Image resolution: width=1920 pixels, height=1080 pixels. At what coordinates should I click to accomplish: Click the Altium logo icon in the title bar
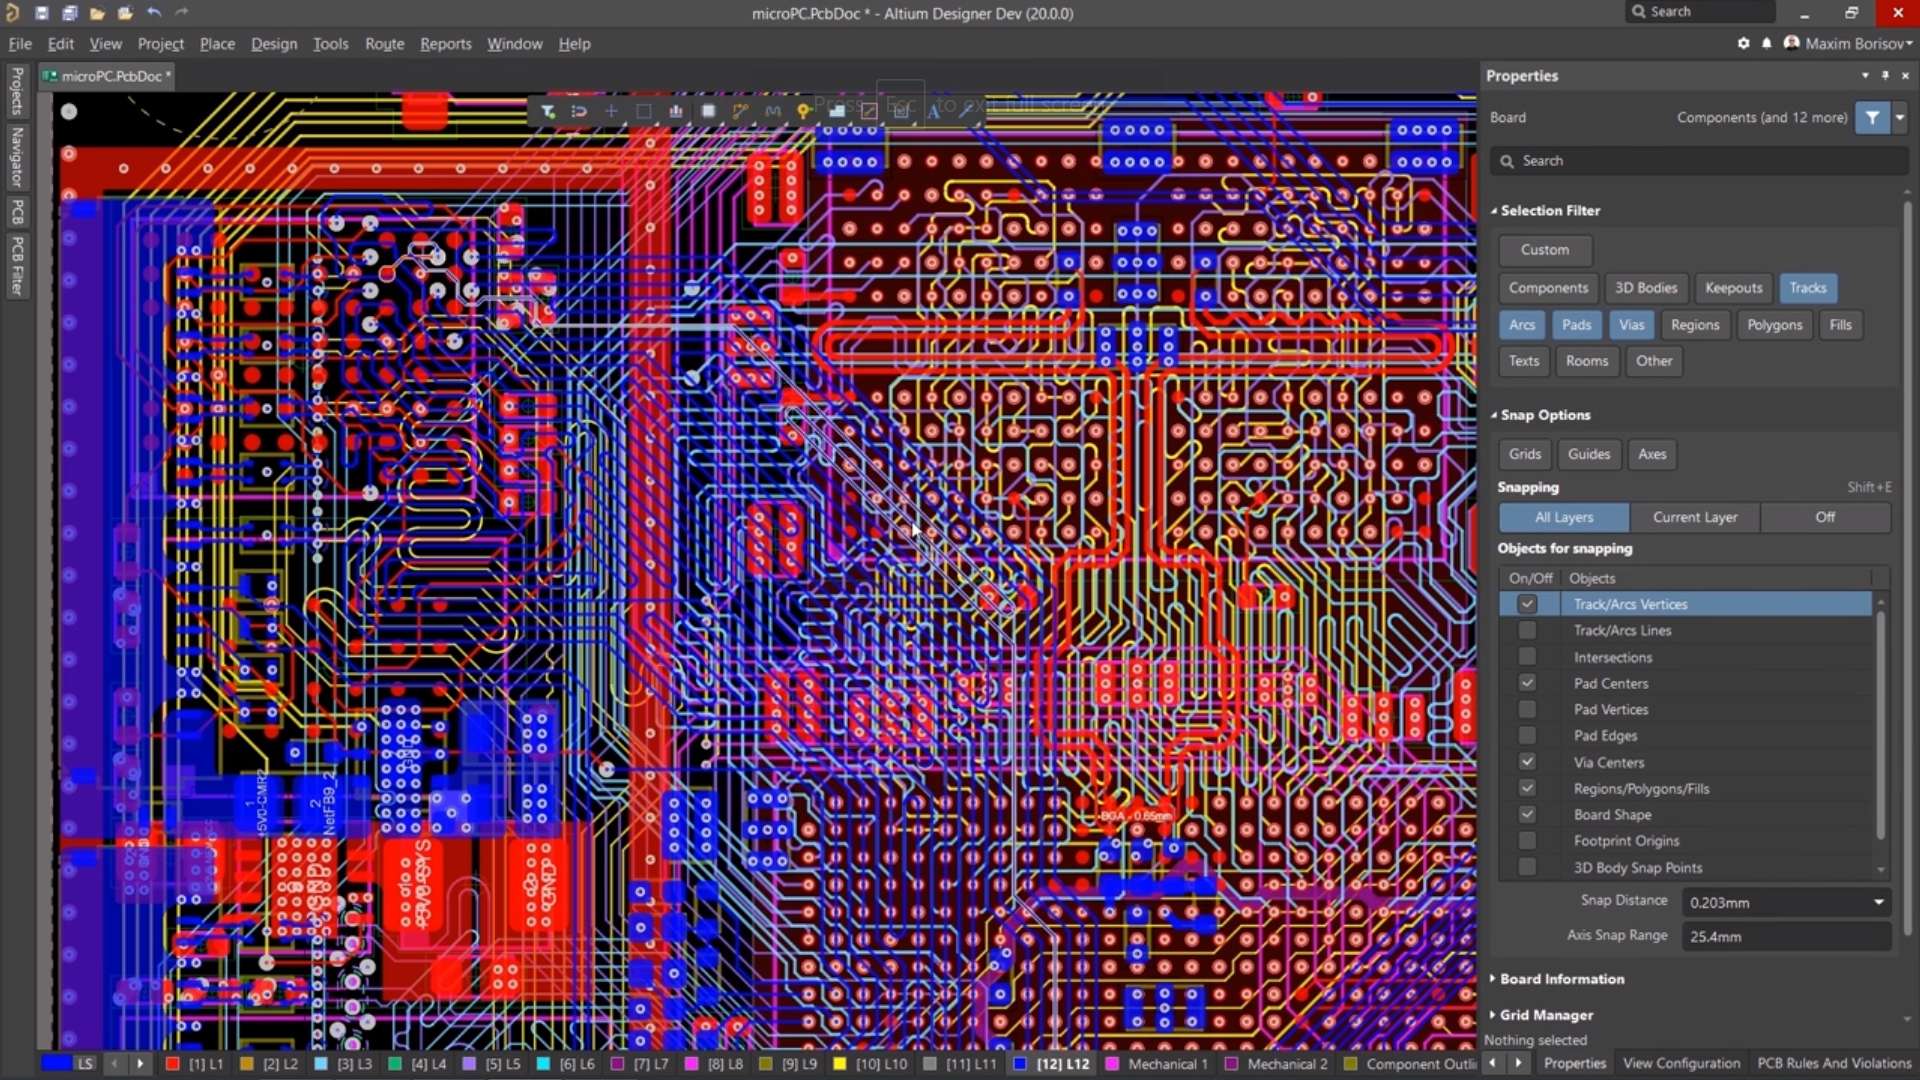(x=13, y=13)
